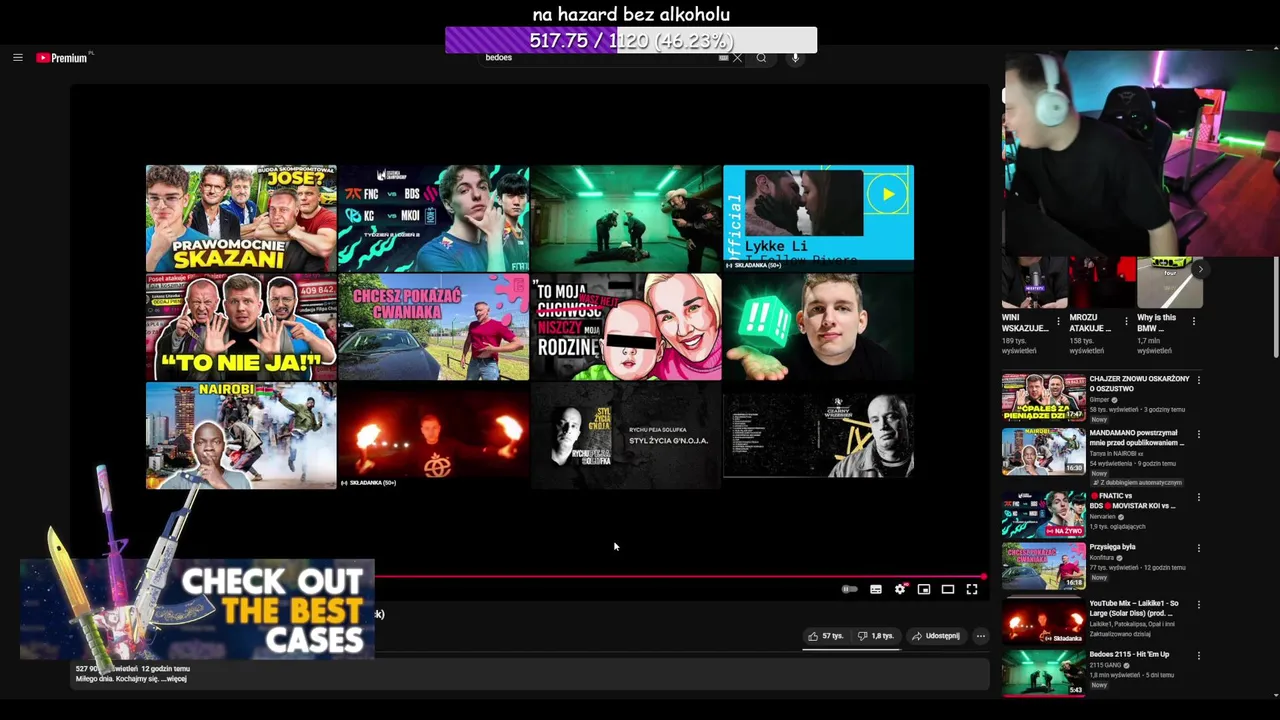Open 'YouTube Mix – Laikike1' playlist title
Image resolution: width=1280 pixels, height=720 pixels.
click(x=1134, y=609)
